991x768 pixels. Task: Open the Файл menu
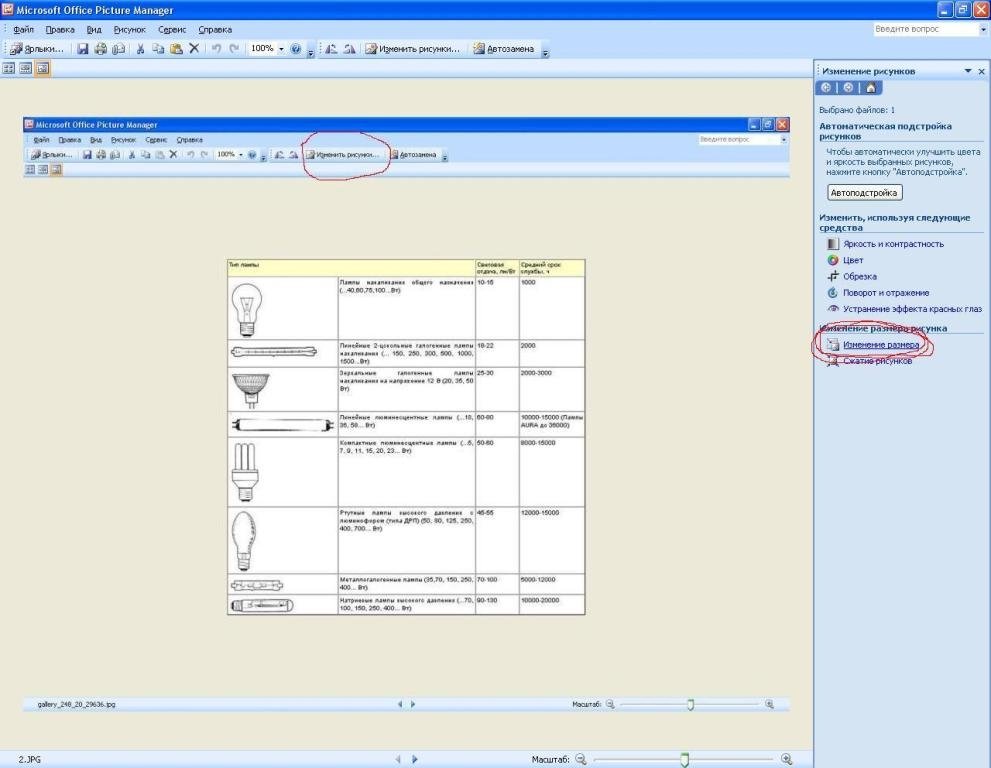[23, 30]
